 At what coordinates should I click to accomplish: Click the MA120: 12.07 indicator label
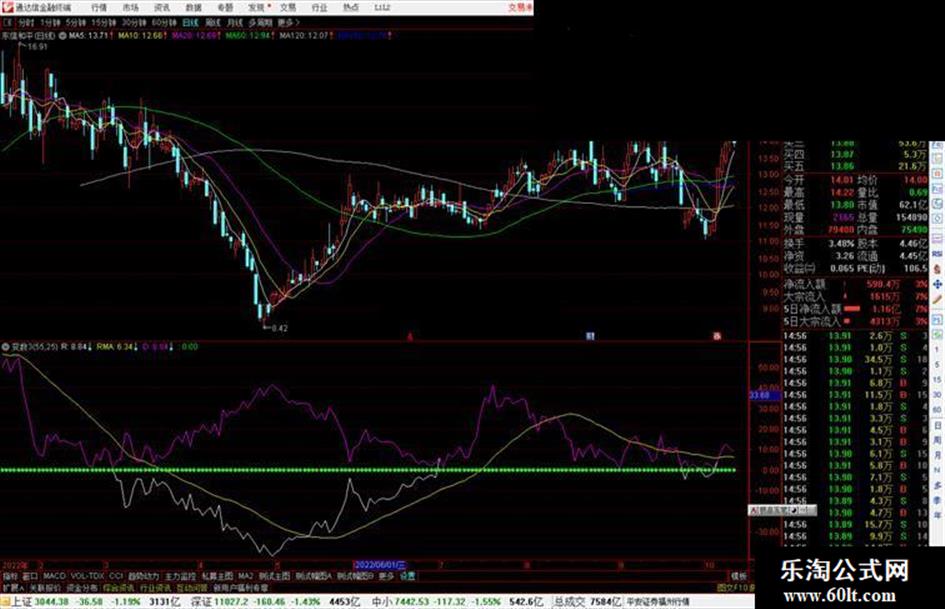tap(304, 36)
